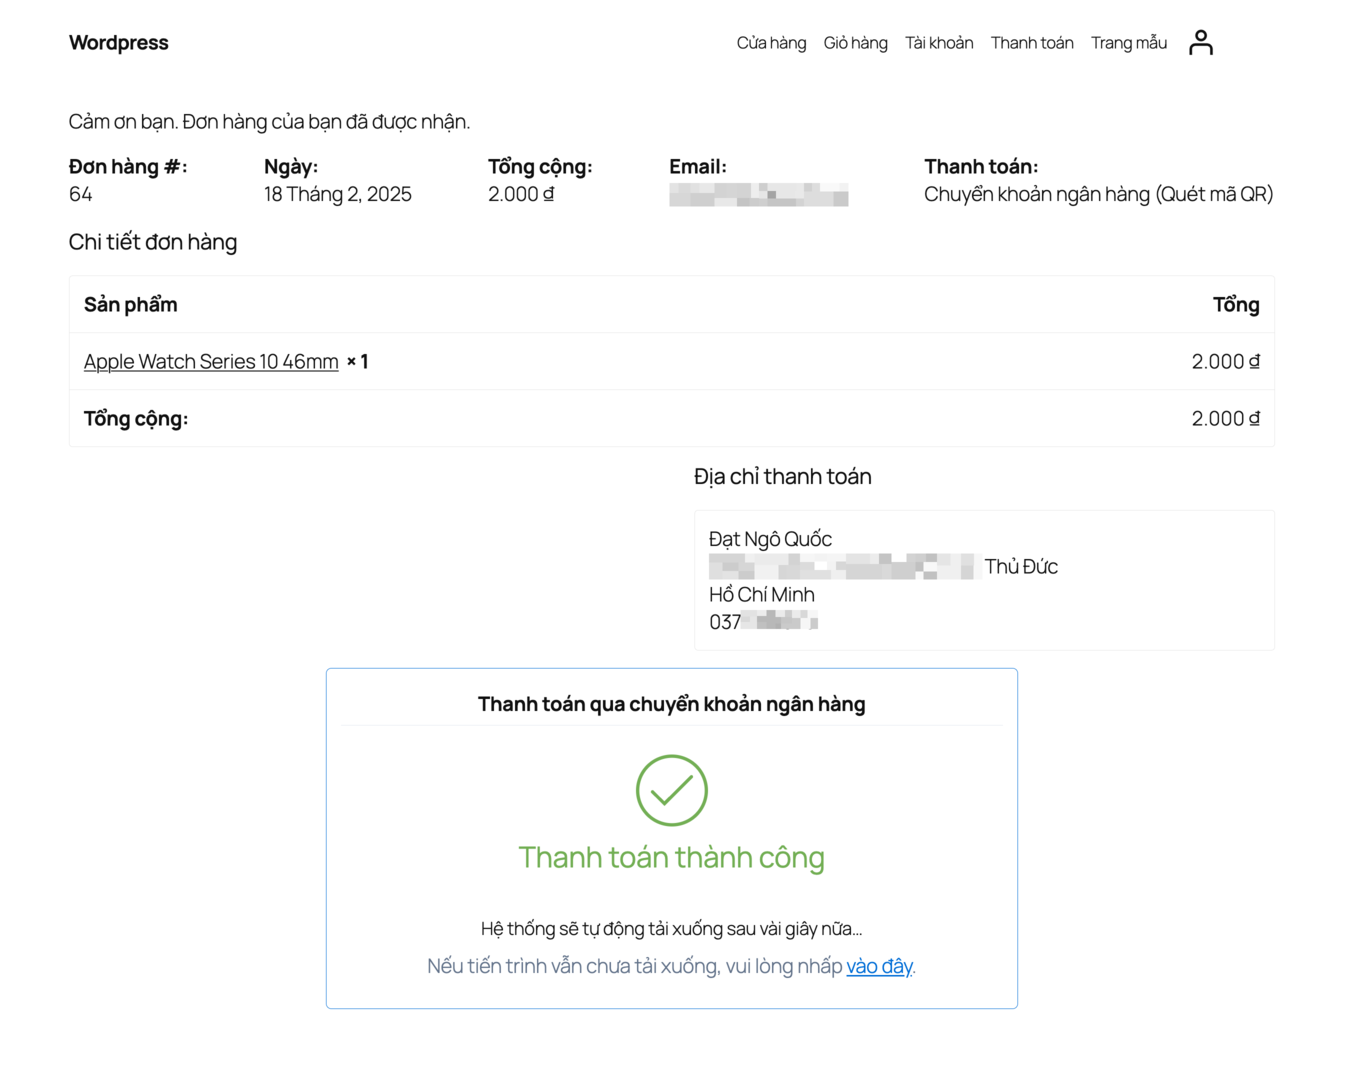1351x1065 pixels.
Task: Click the 'Sản phẩm' column header
Action: (130, 305)
